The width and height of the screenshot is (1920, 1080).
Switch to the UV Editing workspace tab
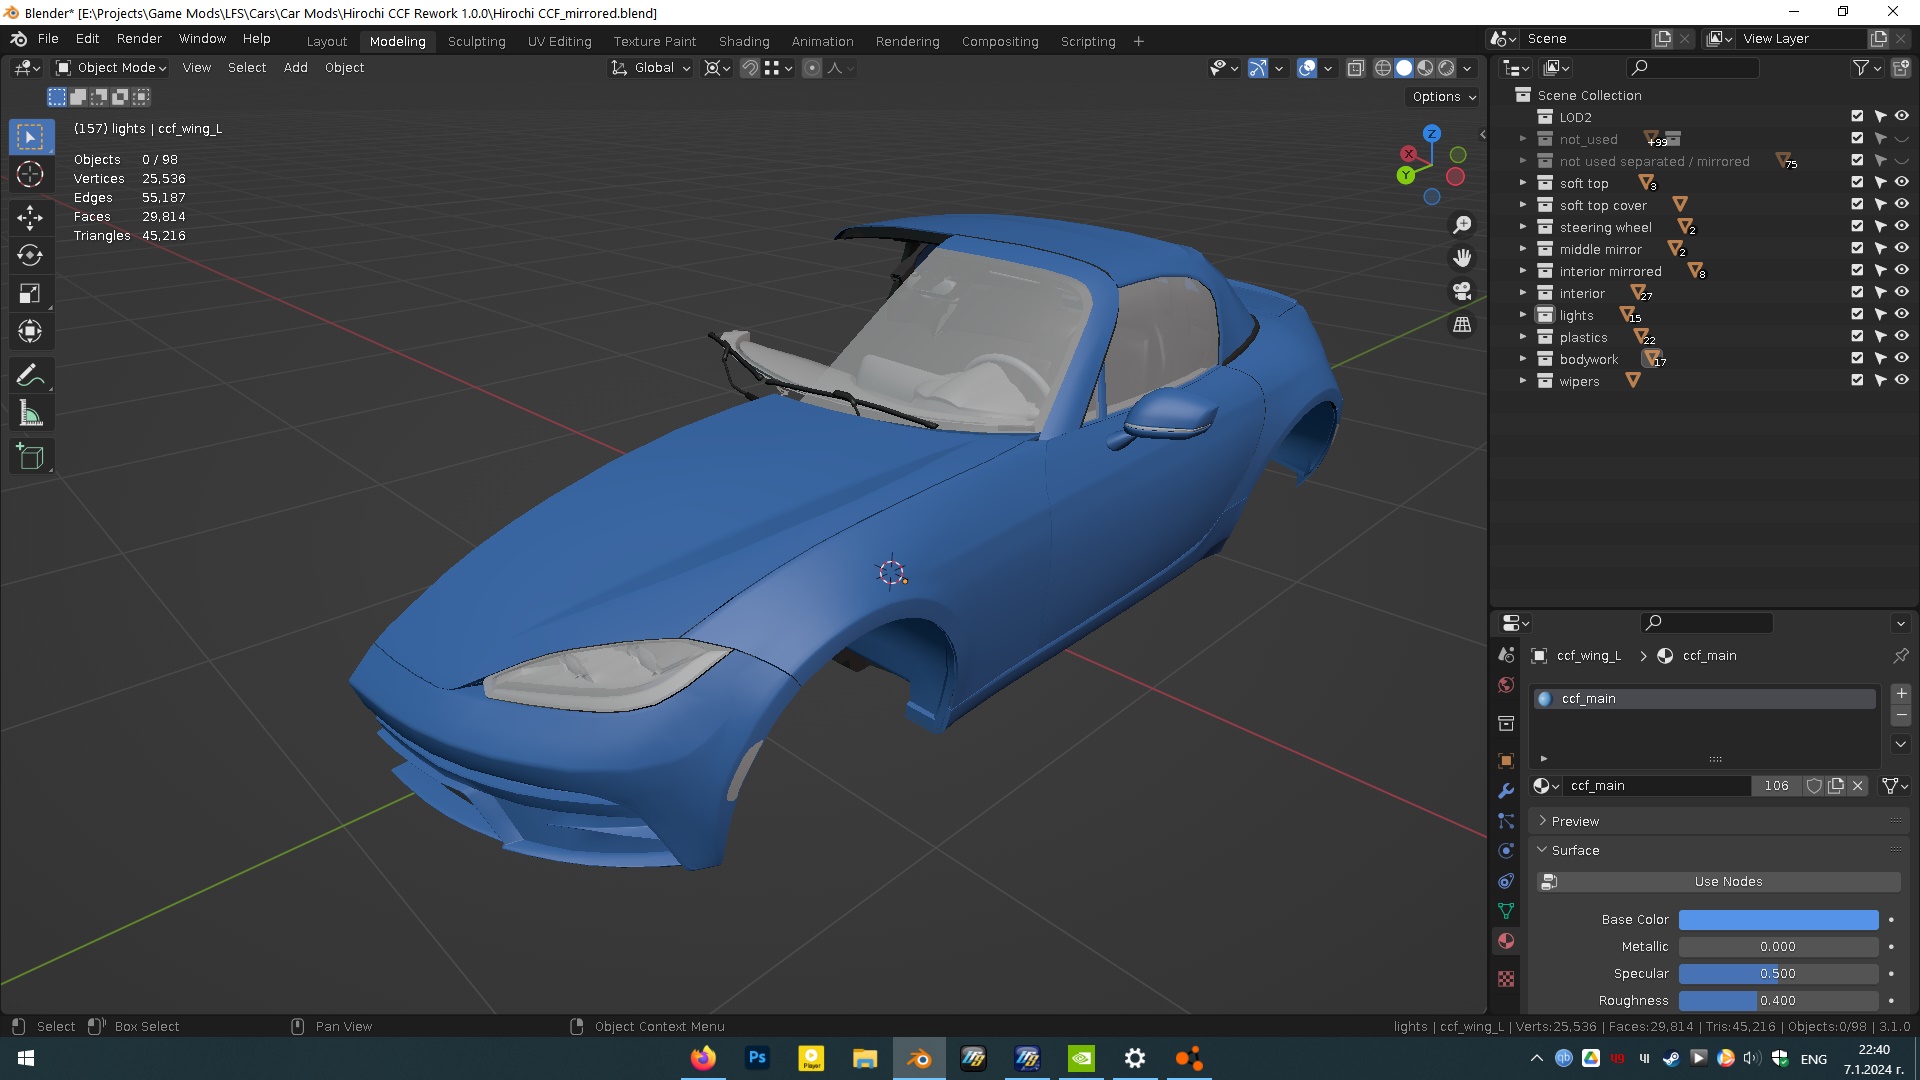[559, 41]
